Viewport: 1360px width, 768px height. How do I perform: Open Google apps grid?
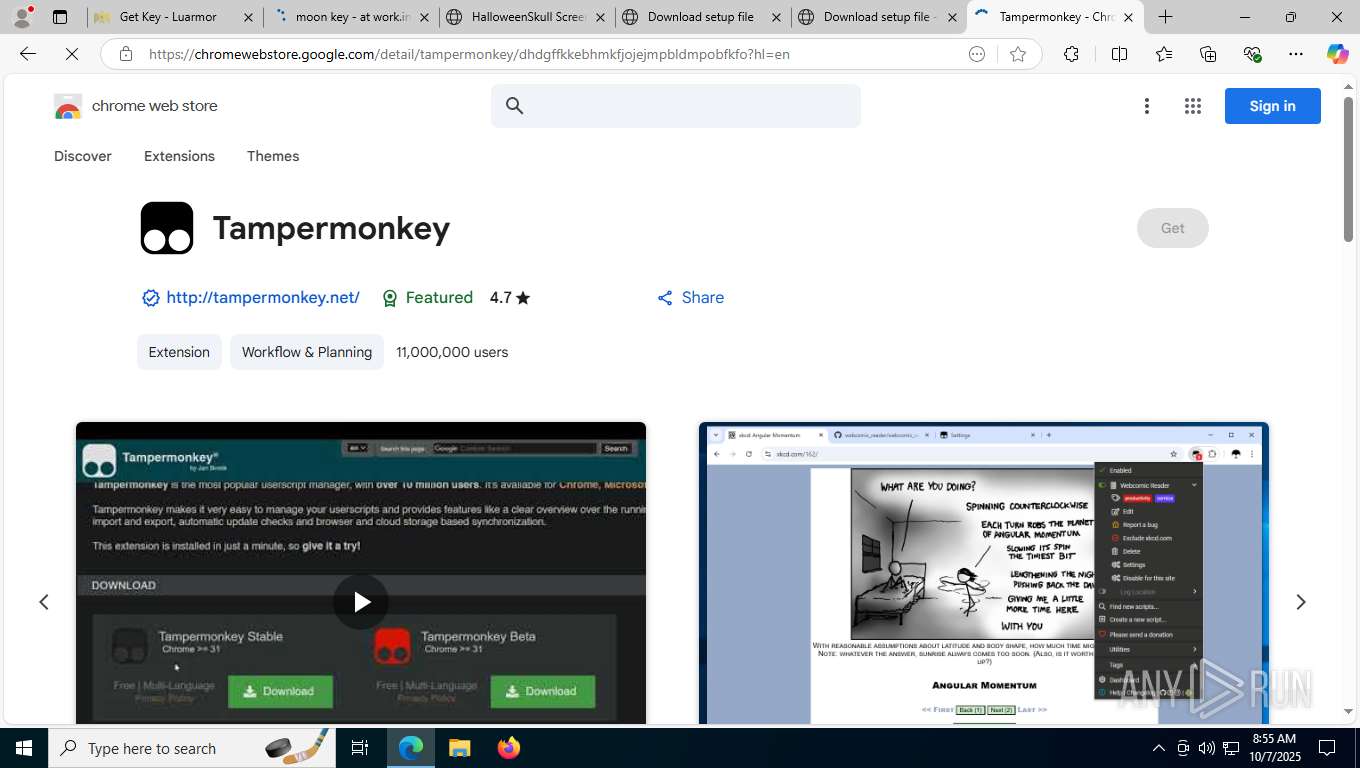click(1192, 106)
